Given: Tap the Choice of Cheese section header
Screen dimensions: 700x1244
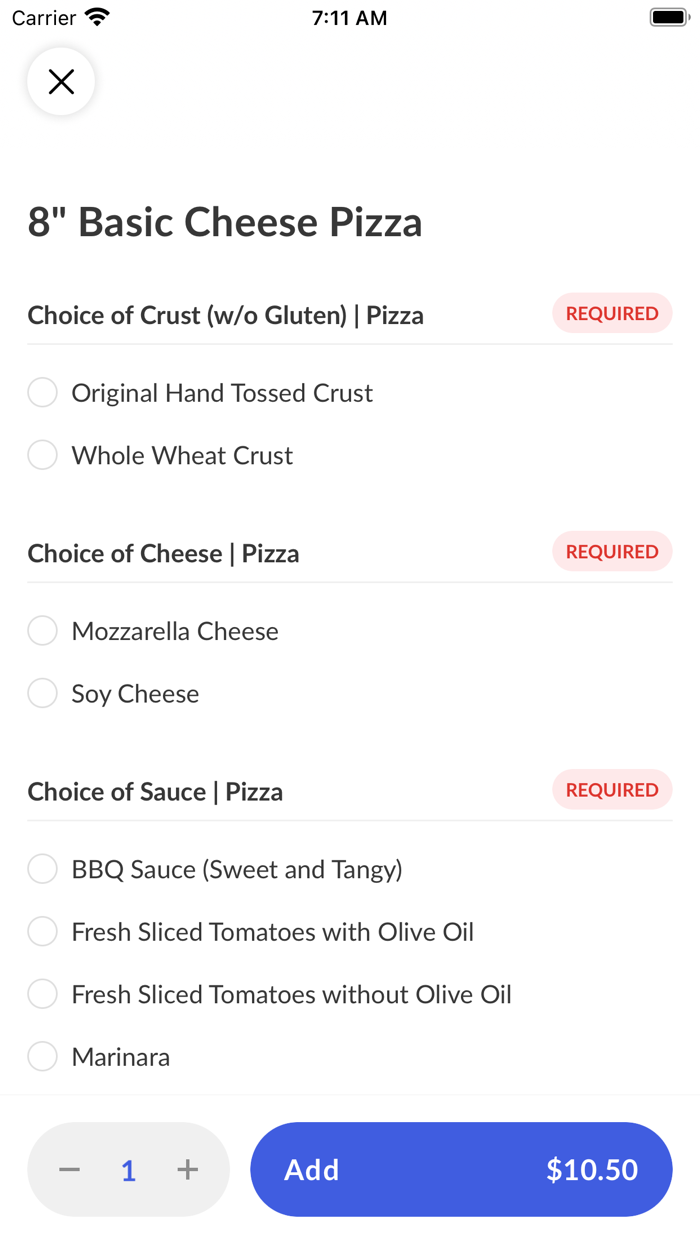Looking at the screenshot, I should (x=163, y=552).
